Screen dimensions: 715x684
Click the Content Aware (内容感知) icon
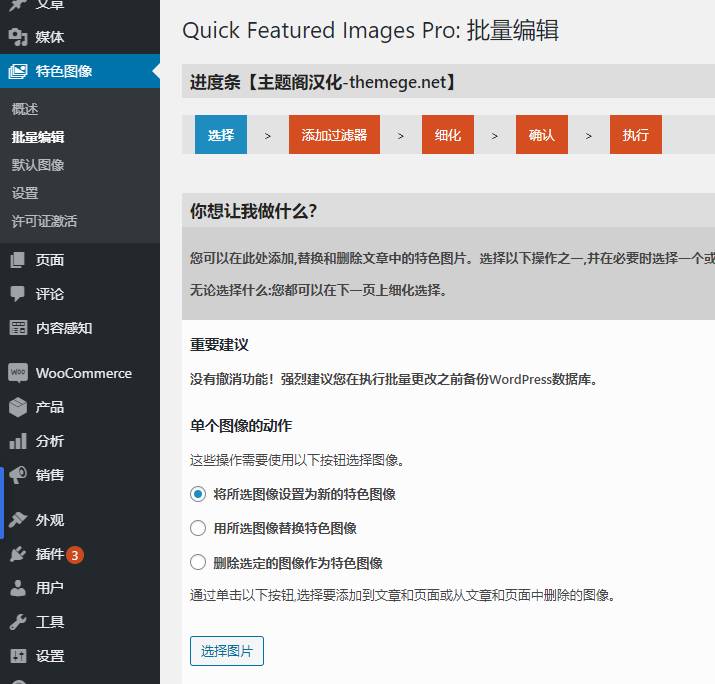18,328
